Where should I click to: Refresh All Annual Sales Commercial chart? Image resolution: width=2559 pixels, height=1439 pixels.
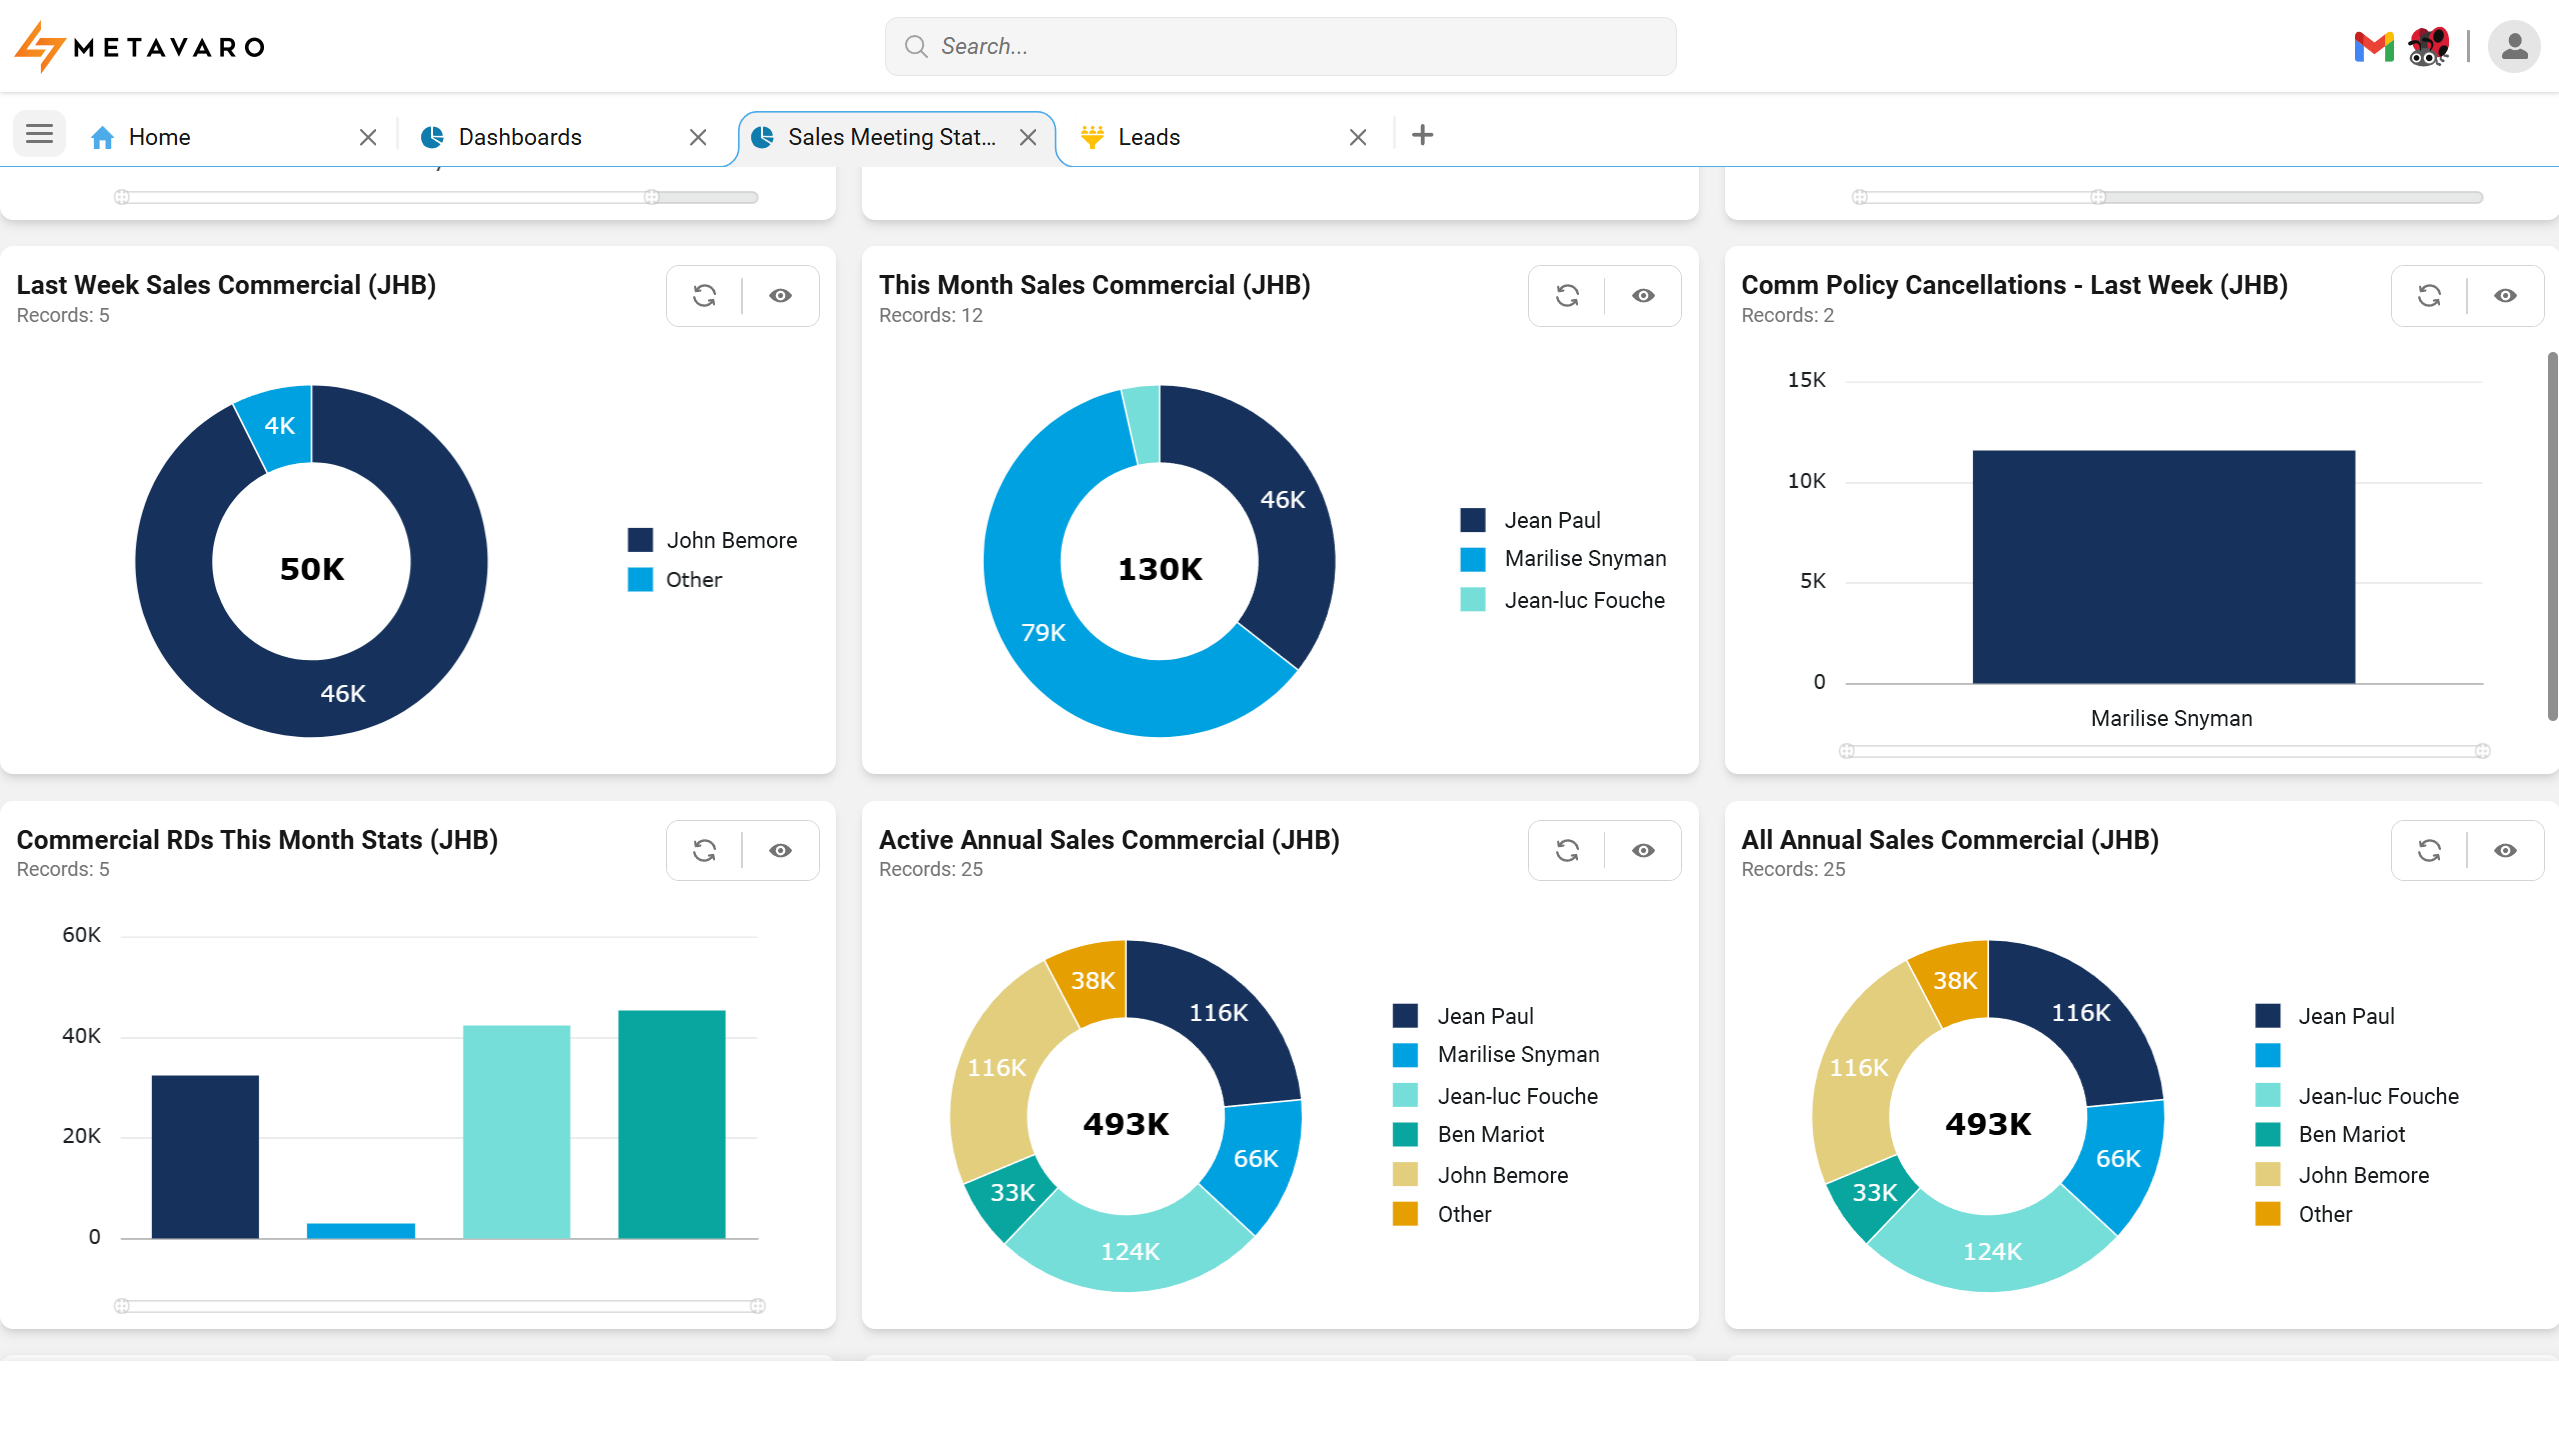coord(2429,851)
